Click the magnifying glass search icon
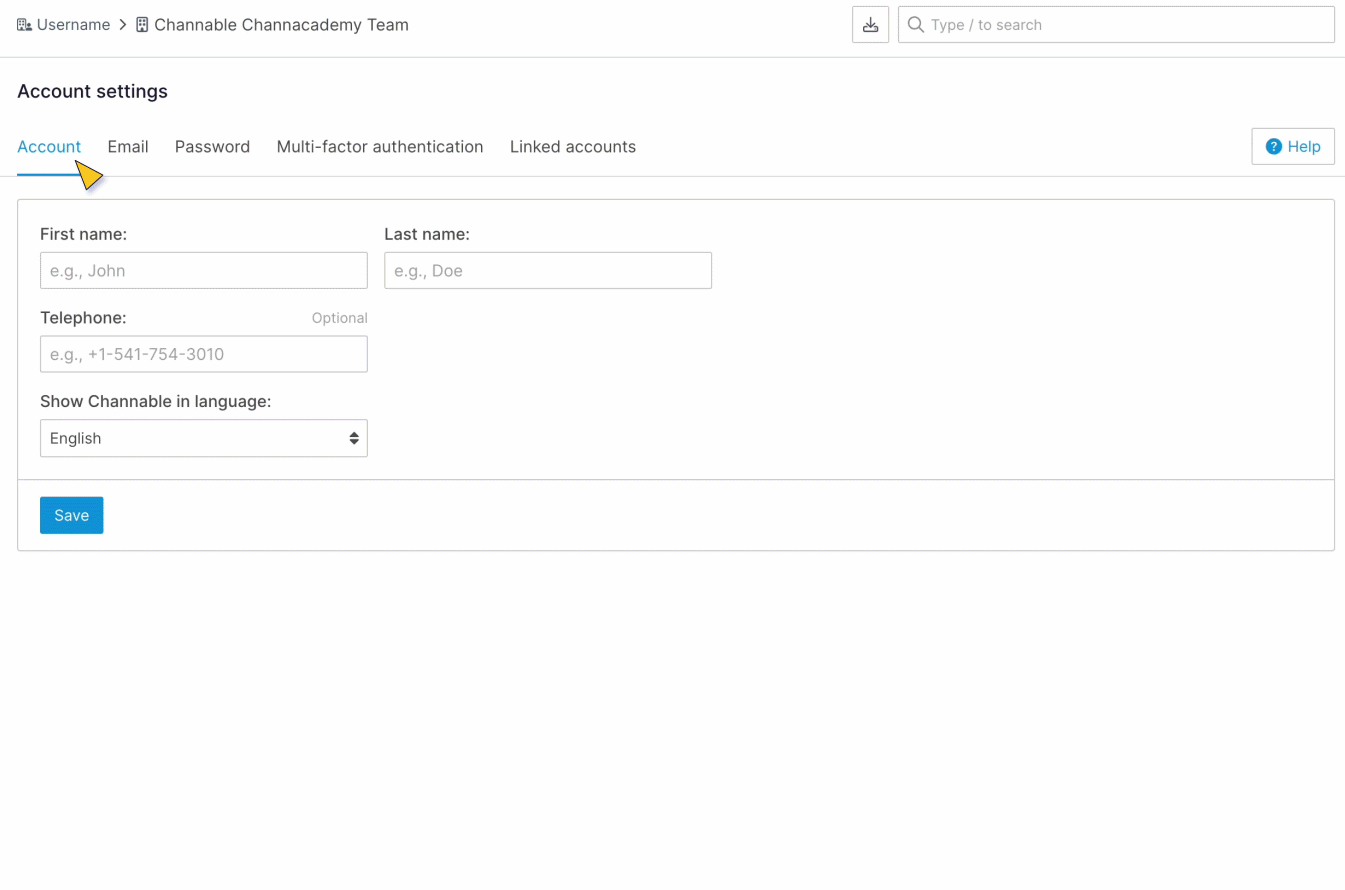Viewport: 1345px width, 890px height. (915, 25)
